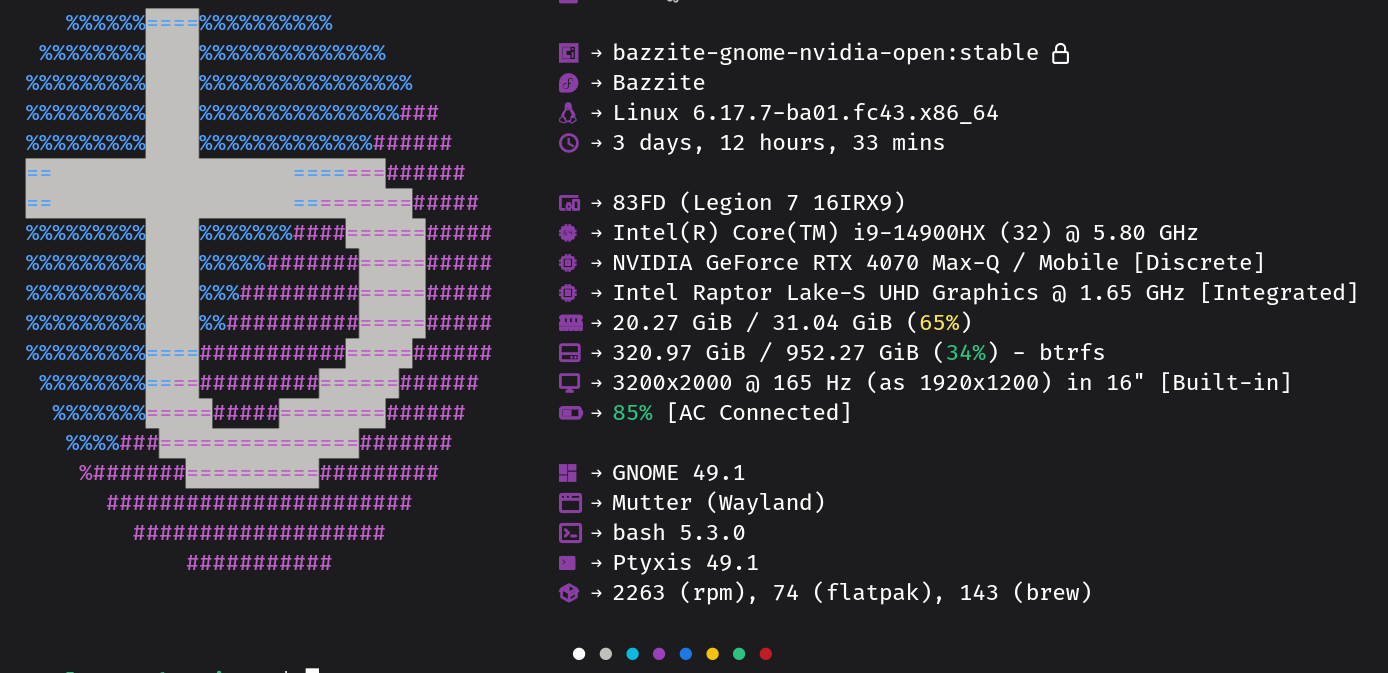Screen dimensions: 1388x673
Task: Click the gray color dot
Action: click(x=605, y=654)
